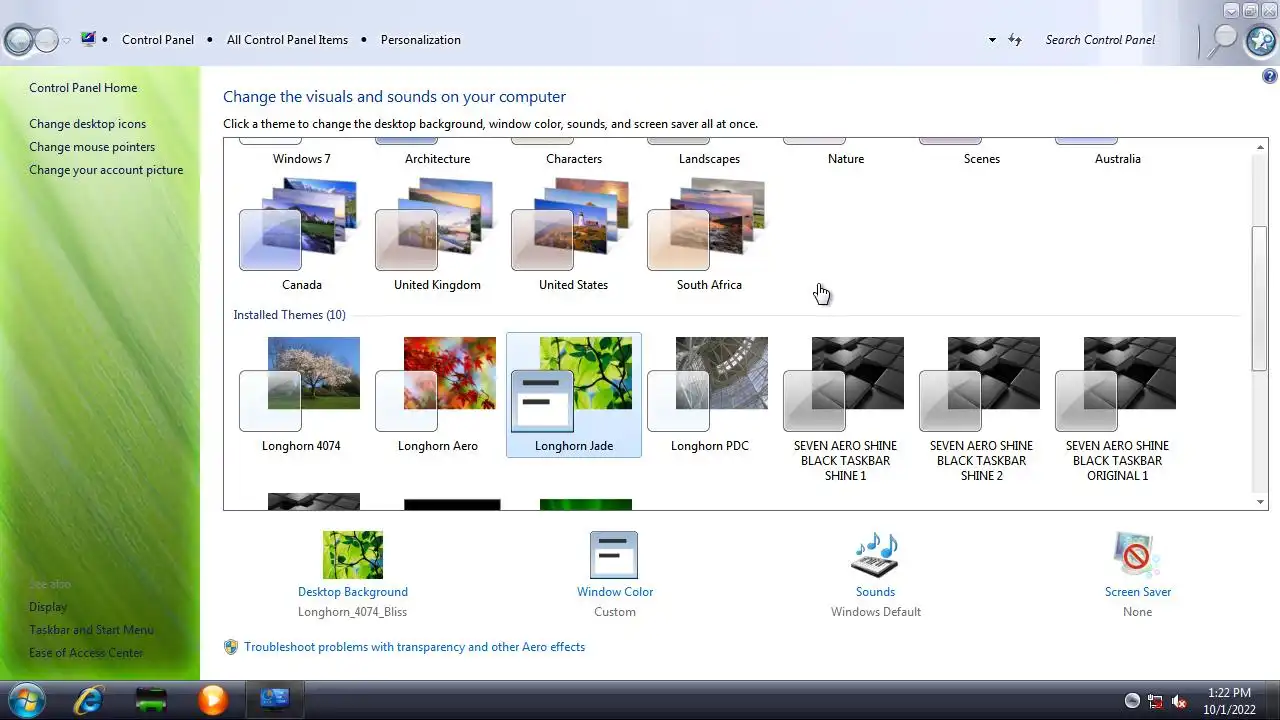
Task: Choose the South Africa theme
Action: tap(709, 236)
